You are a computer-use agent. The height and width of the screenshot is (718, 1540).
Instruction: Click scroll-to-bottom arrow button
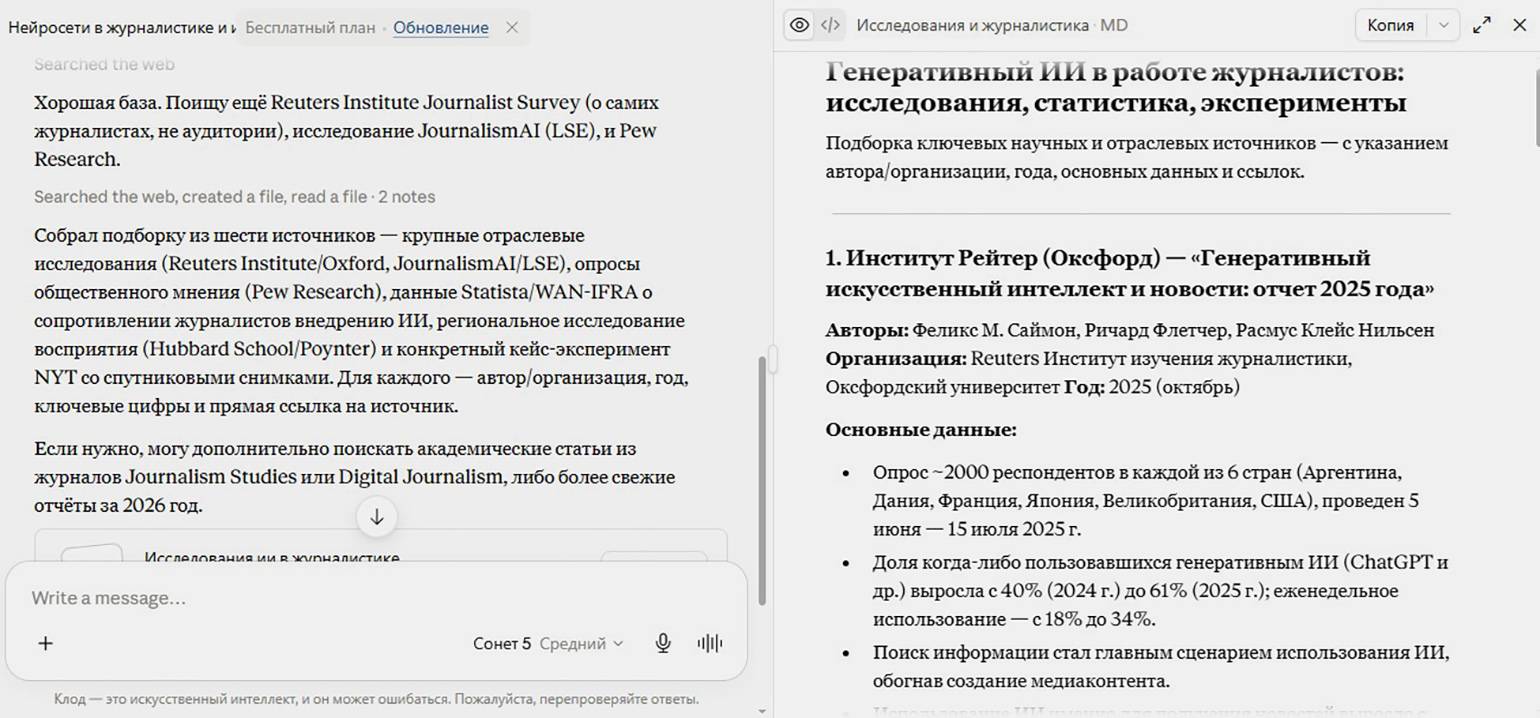pyautogui.click(x=377, y=516)
